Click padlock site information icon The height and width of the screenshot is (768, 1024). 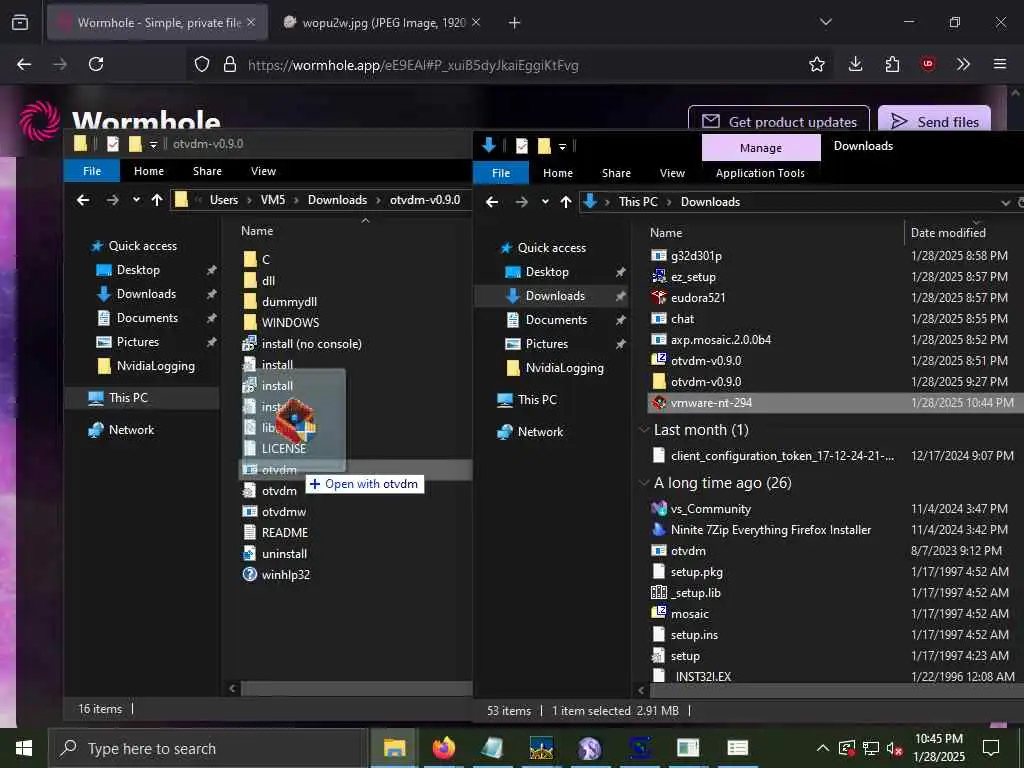tap(229, 64)
